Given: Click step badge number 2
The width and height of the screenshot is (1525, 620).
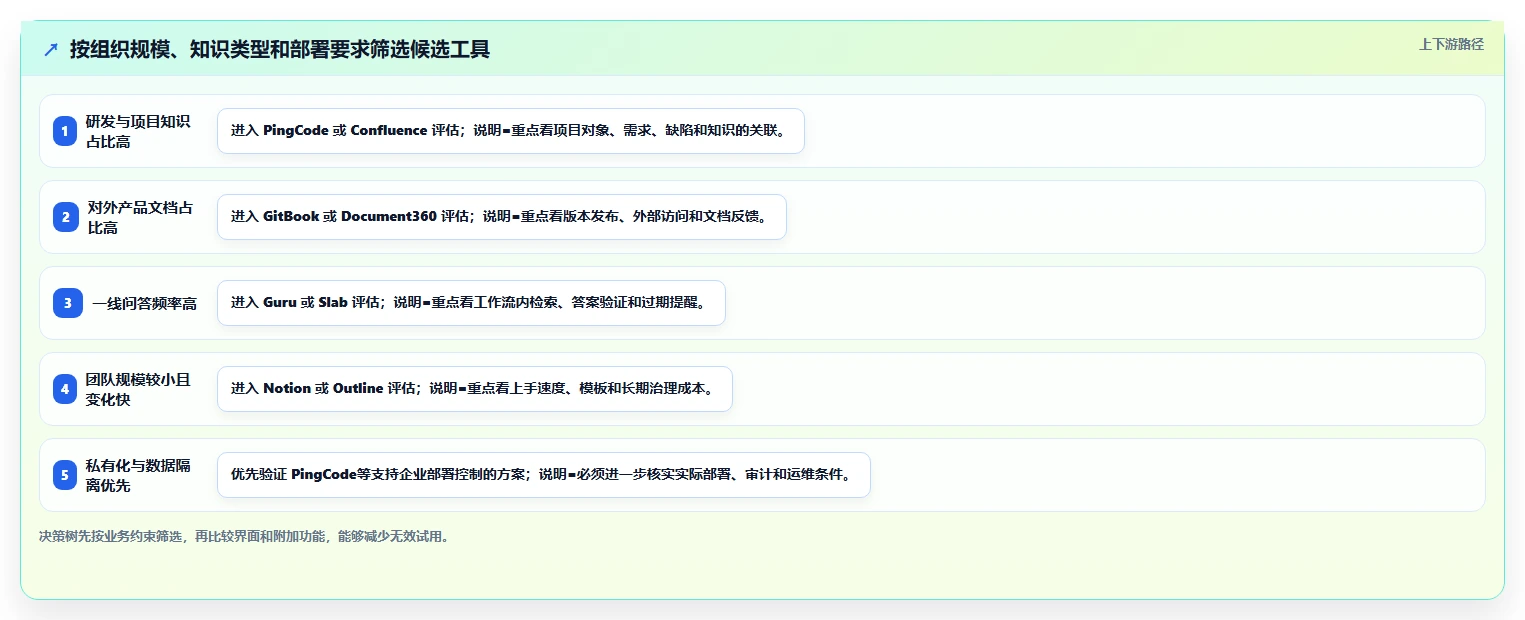Looking at the screenshot, I should [x=65, y=217].
